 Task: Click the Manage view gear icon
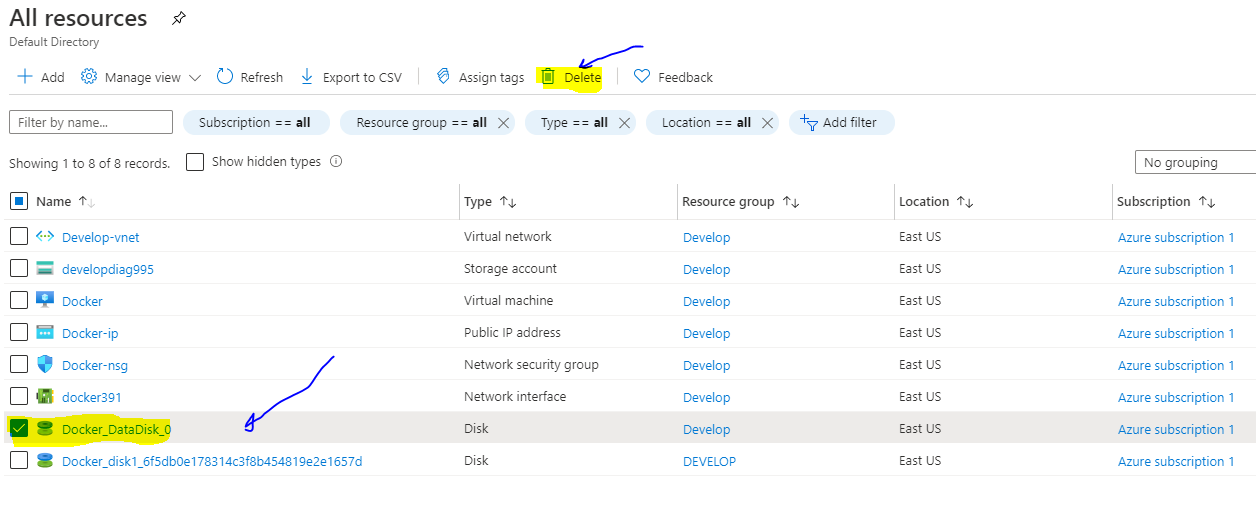pyautogui.click(x=89, y=77)
